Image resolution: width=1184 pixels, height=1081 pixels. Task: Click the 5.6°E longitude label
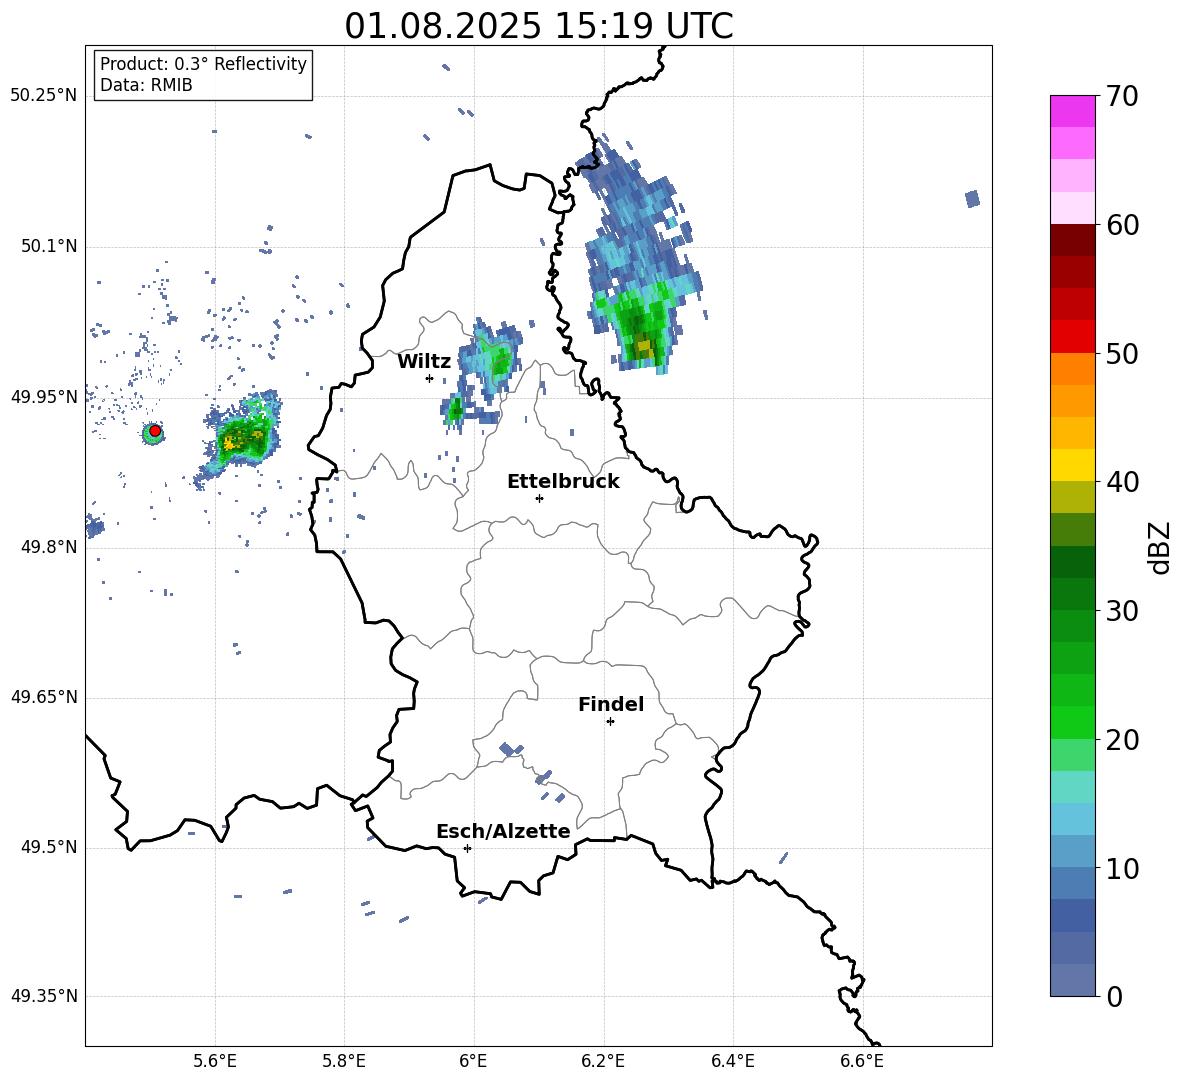(x=215, y=1061)
